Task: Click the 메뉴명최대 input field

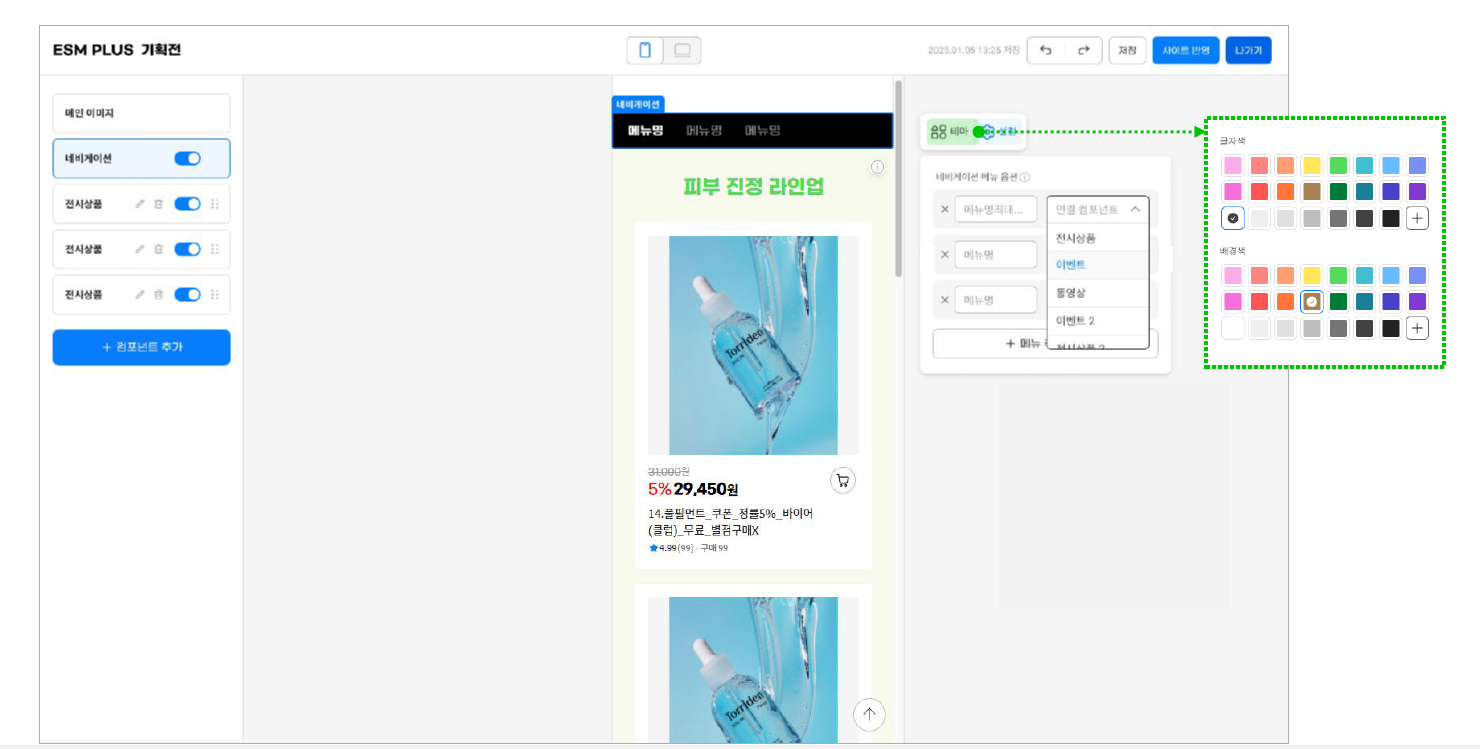Action: pos(995,210)
